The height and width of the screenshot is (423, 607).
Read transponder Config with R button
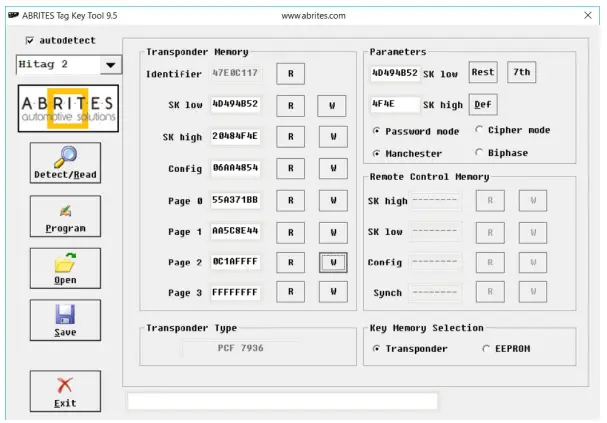click(x=290, y=168)
